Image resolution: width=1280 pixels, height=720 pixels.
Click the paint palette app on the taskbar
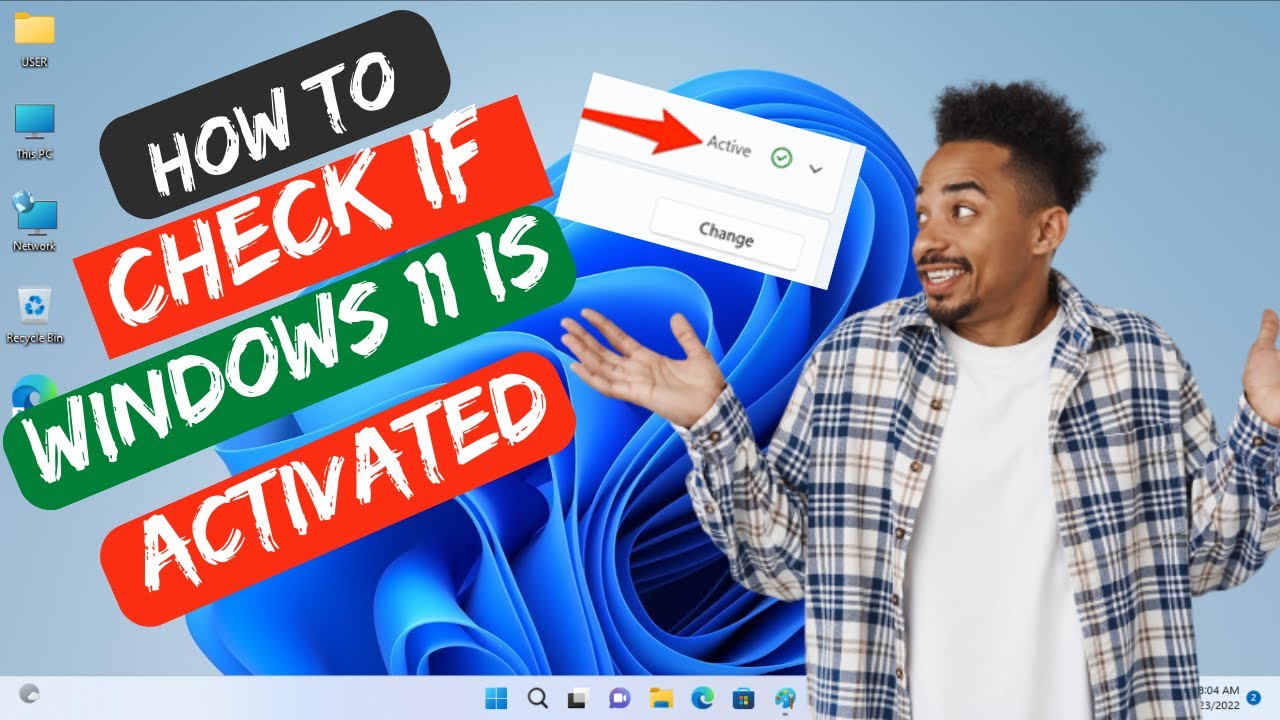click(x=785, y=697)
